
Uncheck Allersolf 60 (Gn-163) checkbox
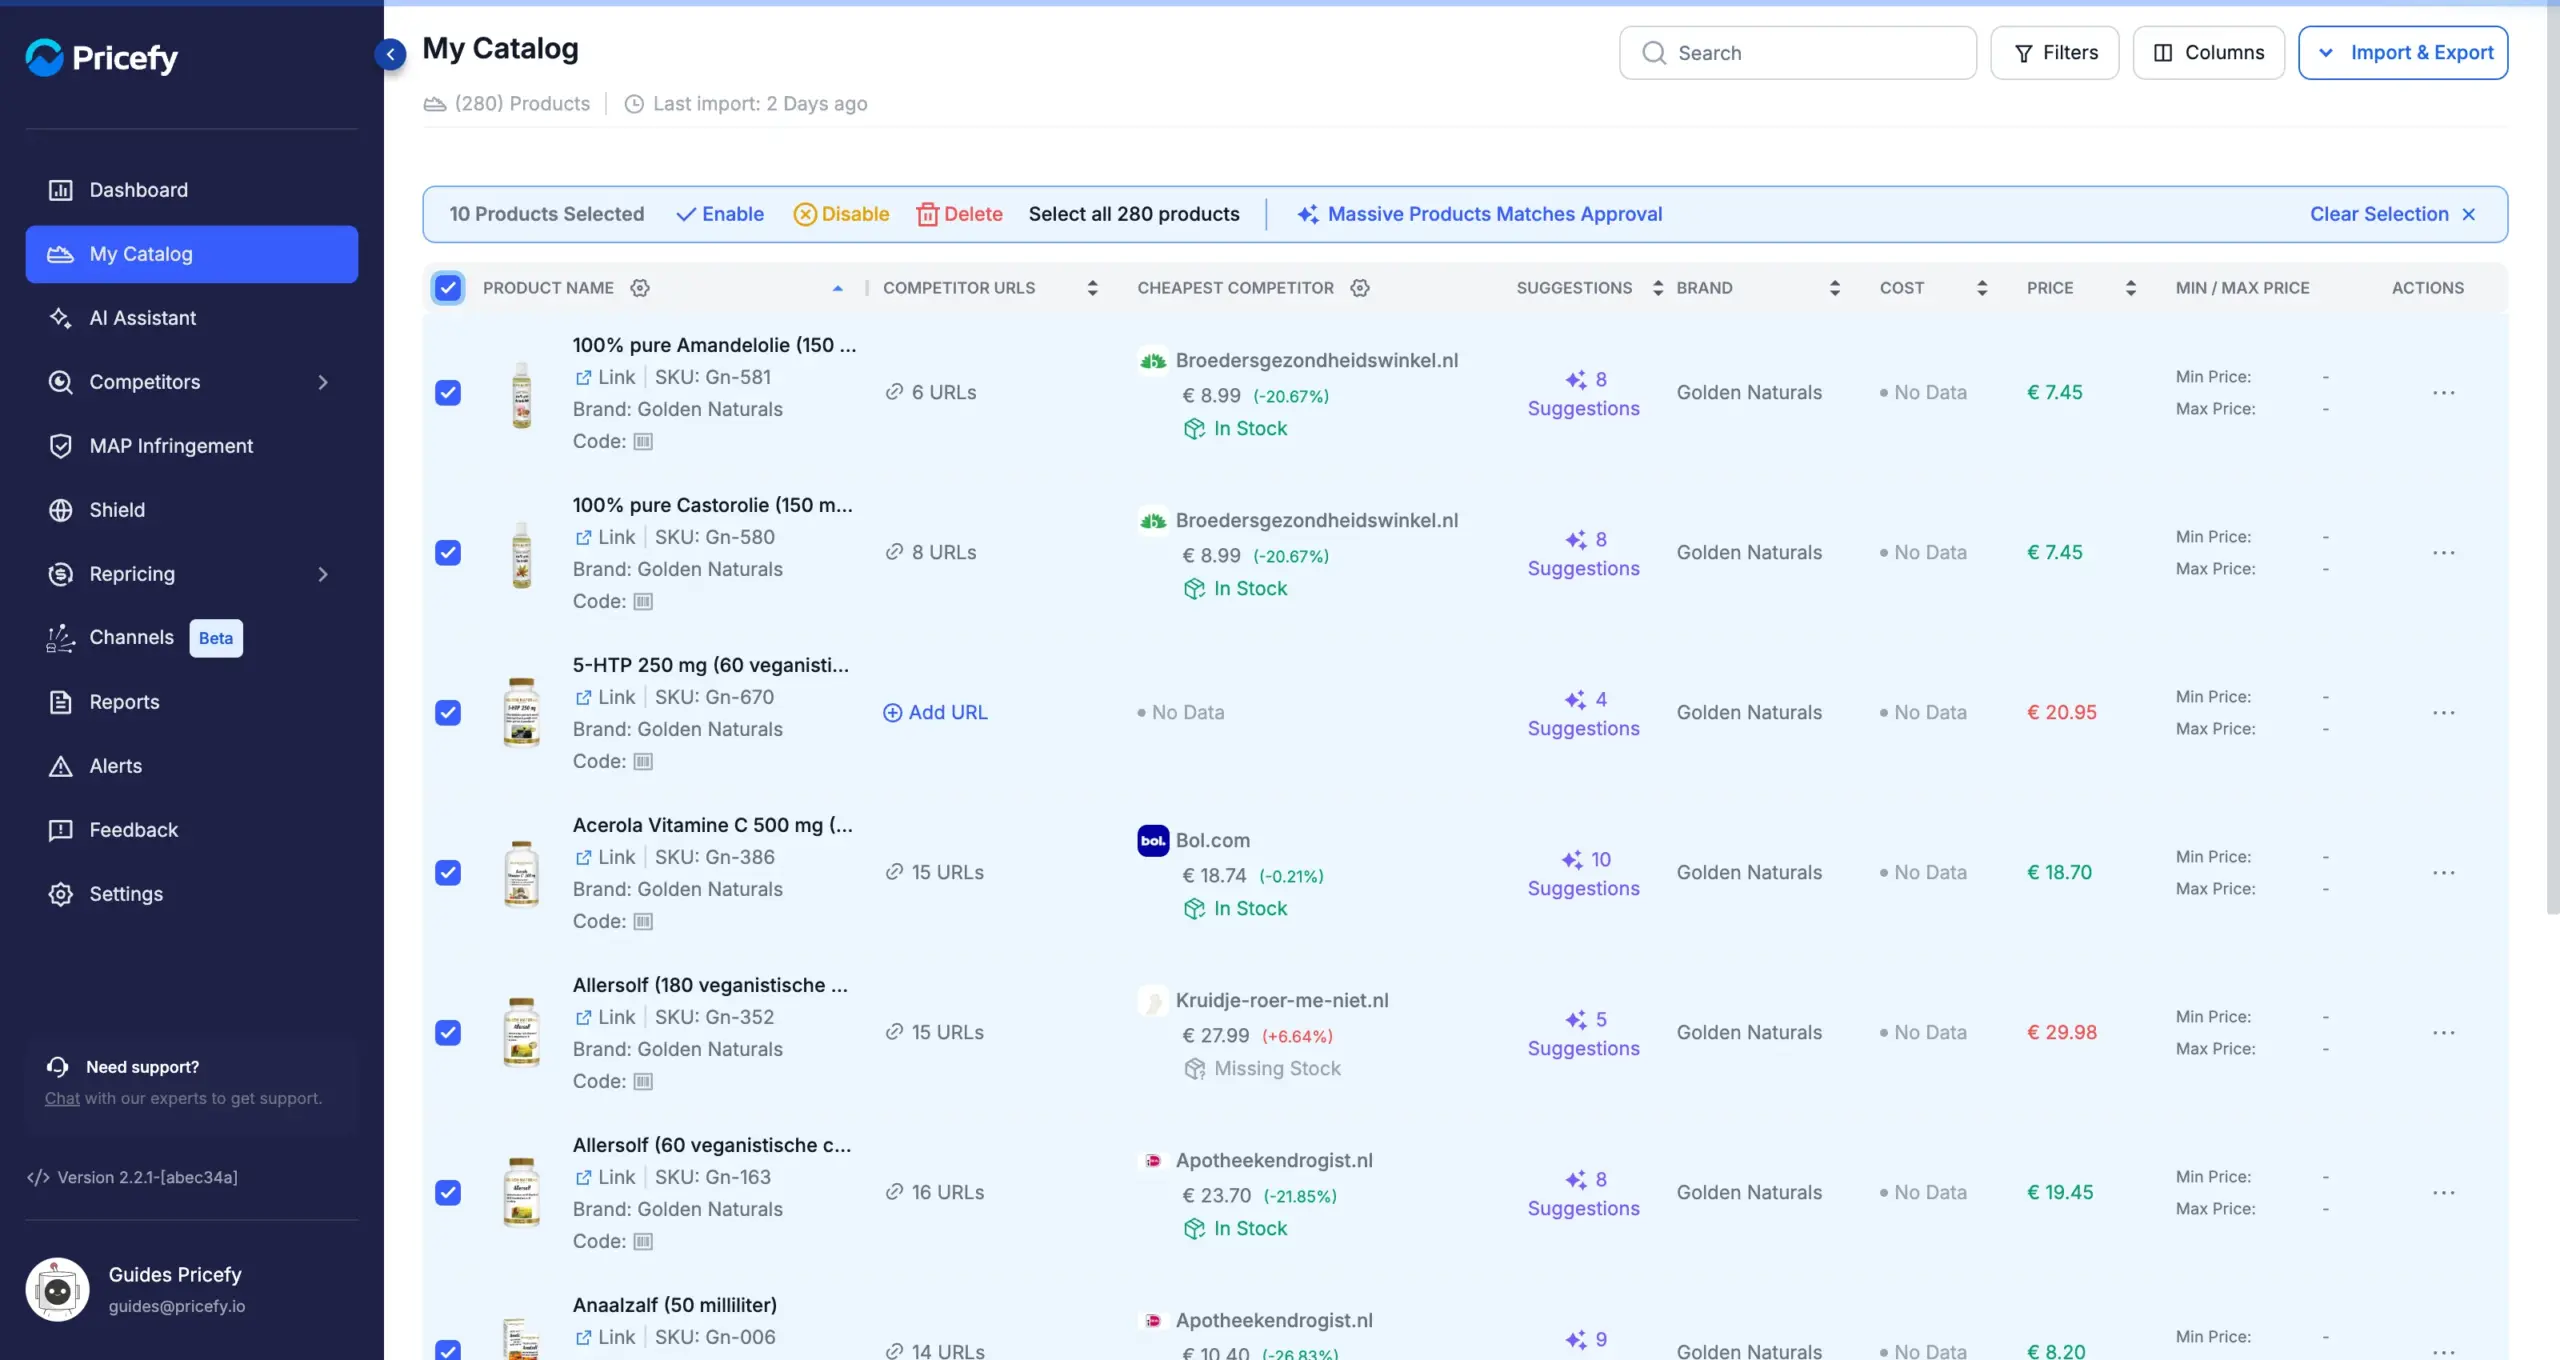pos(448,1193)
